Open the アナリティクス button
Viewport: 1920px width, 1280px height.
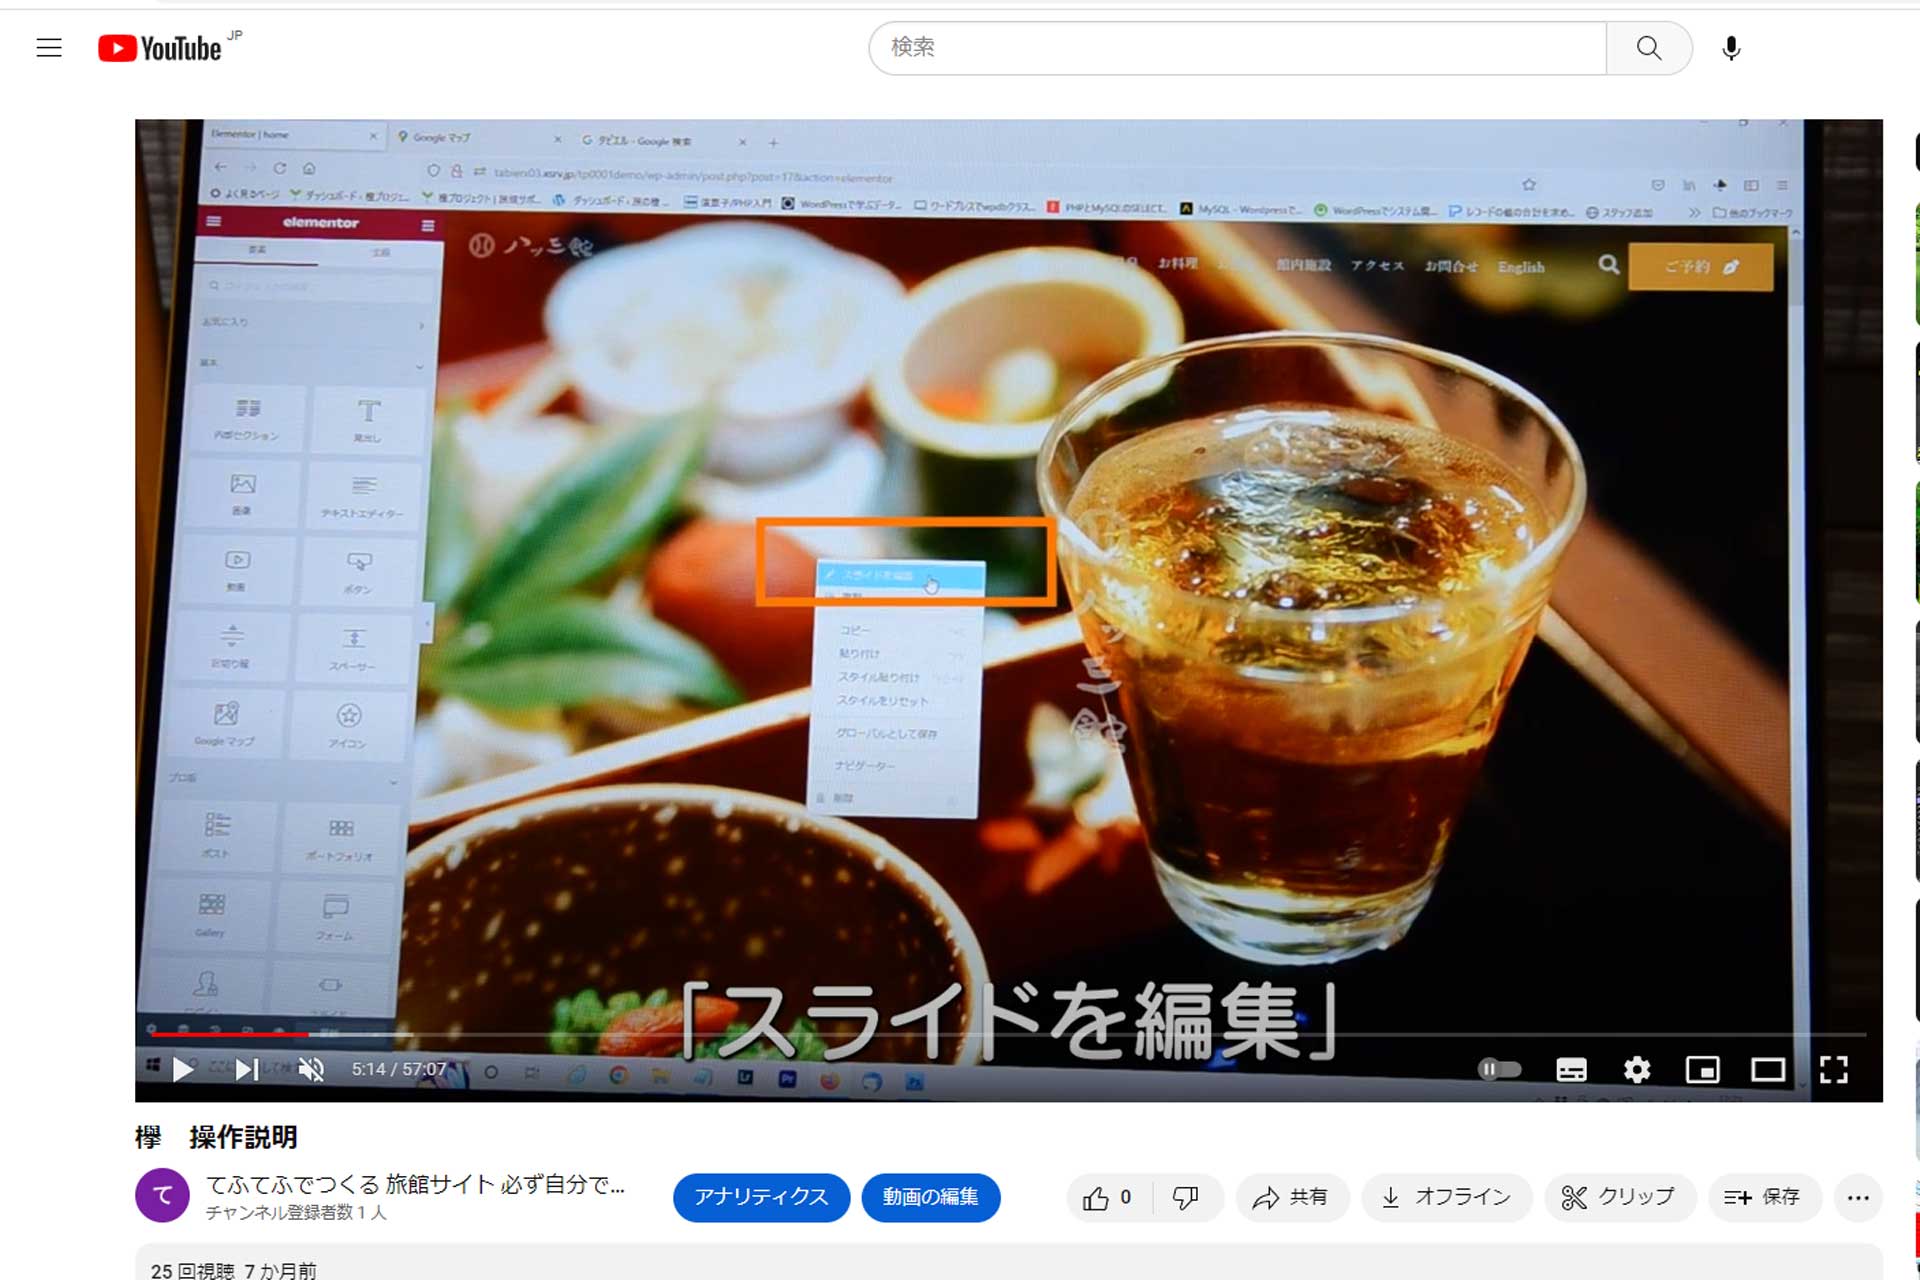point(761,1197)
